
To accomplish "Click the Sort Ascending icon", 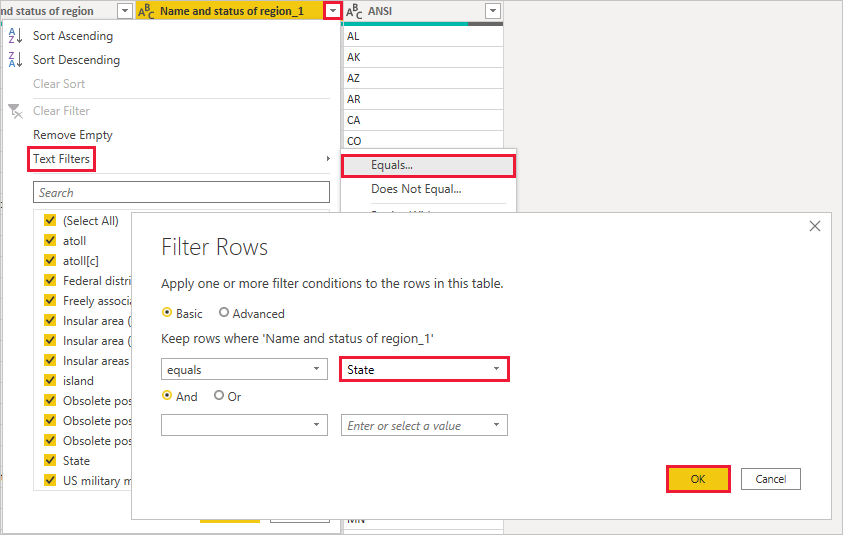I will [x=14, y=36].
